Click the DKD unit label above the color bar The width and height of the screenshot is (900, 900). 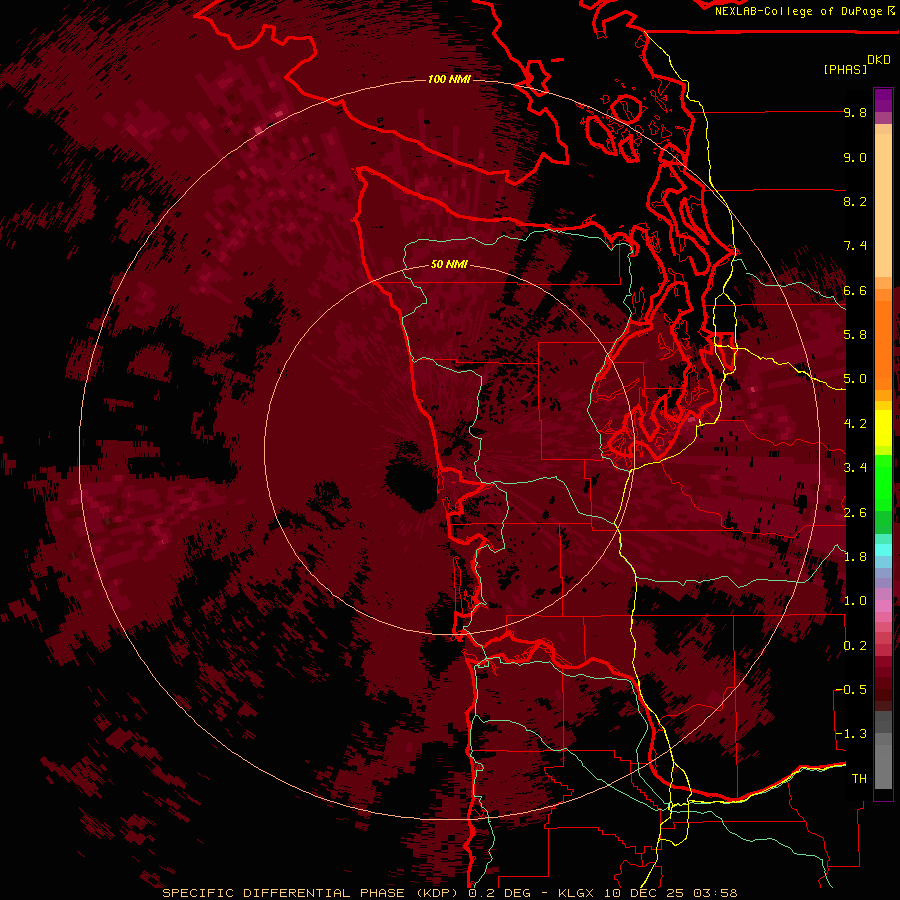point(879,60)
